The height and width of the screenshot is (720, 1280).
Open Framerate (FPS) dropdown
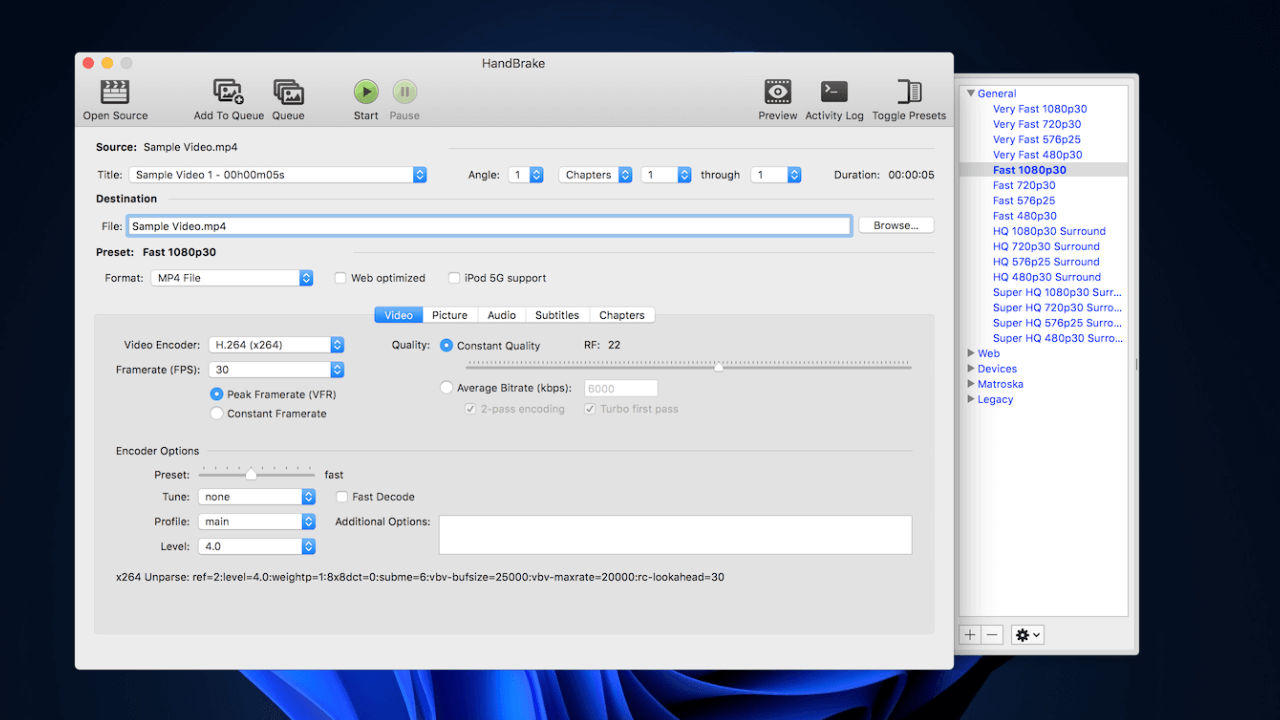click(x=277, y=370)
